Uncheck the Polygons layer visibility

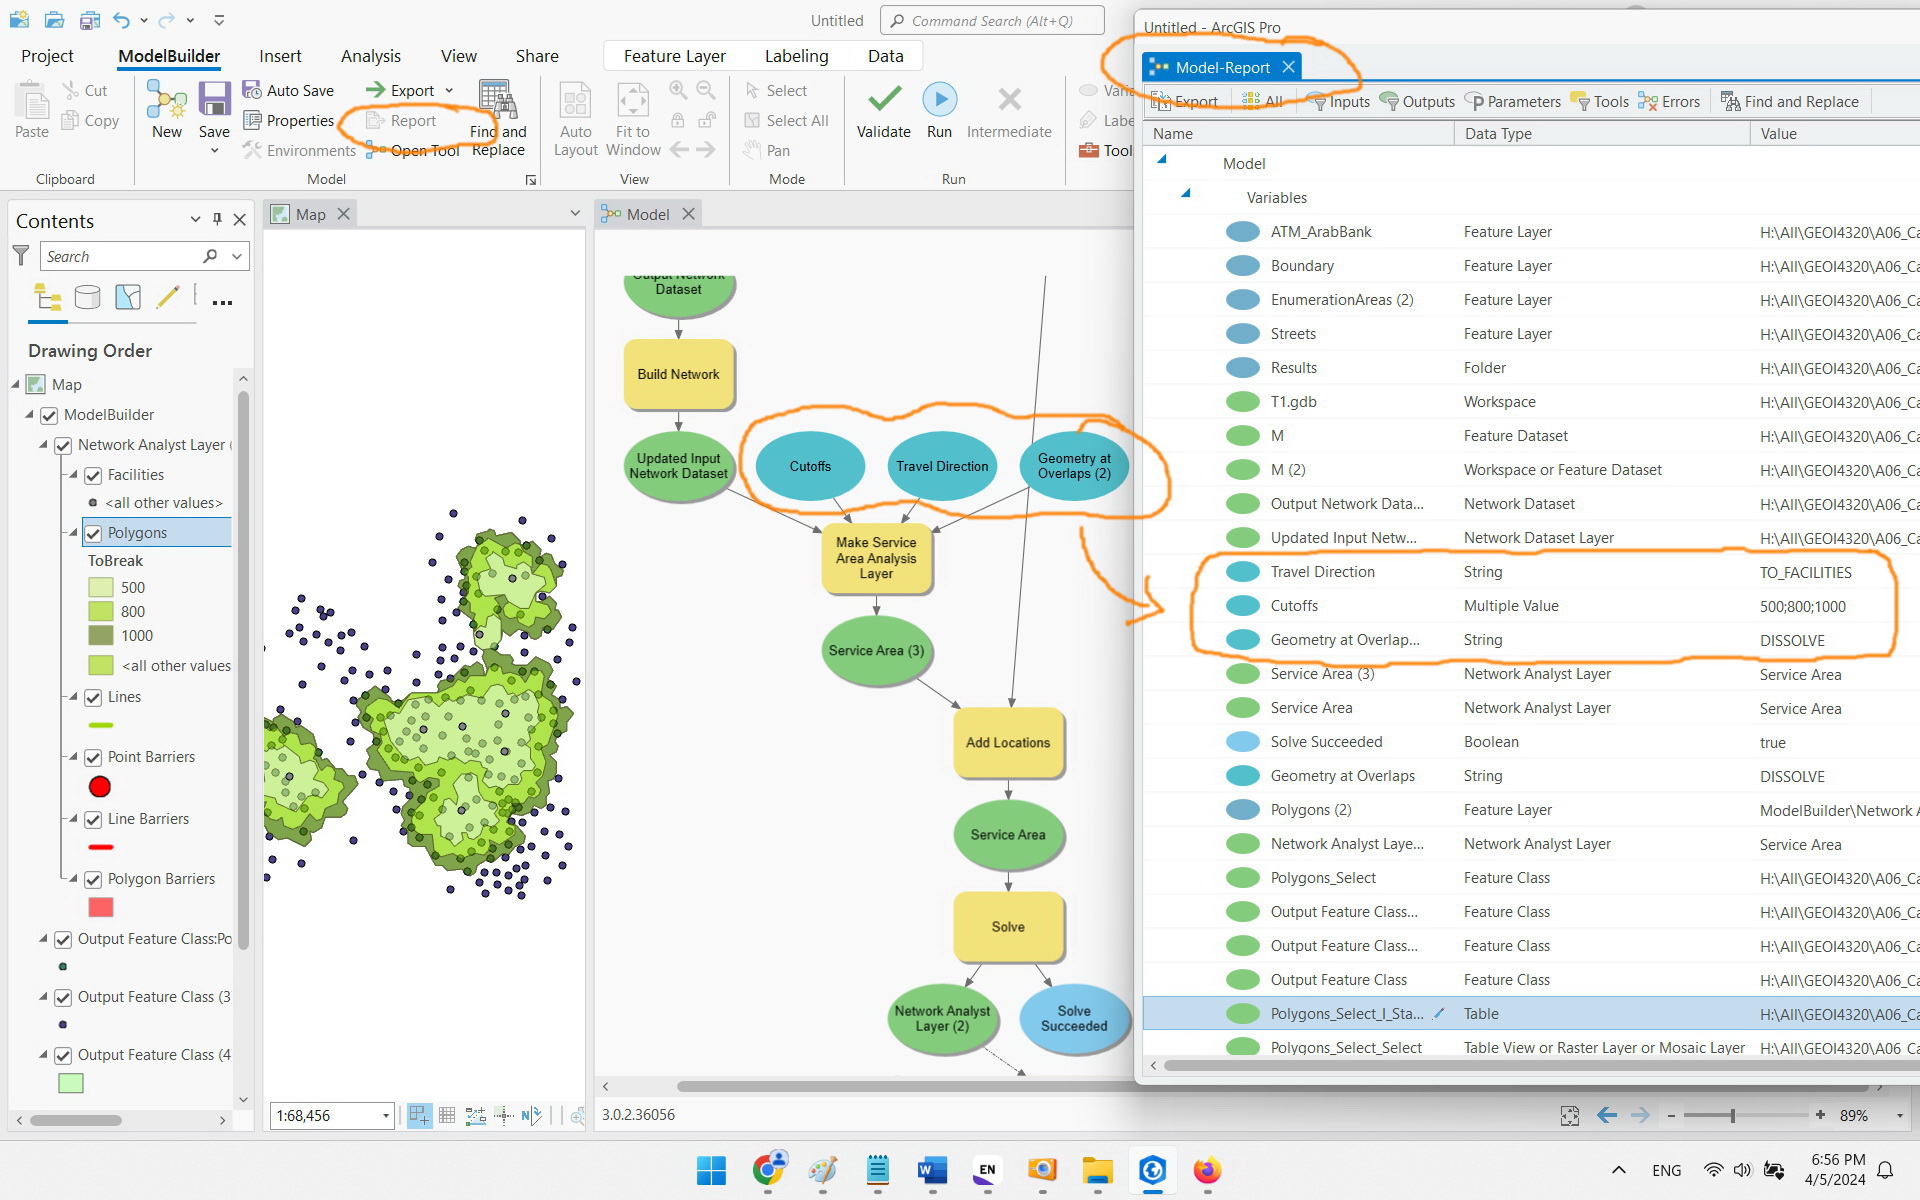click(x=93, y=532)
